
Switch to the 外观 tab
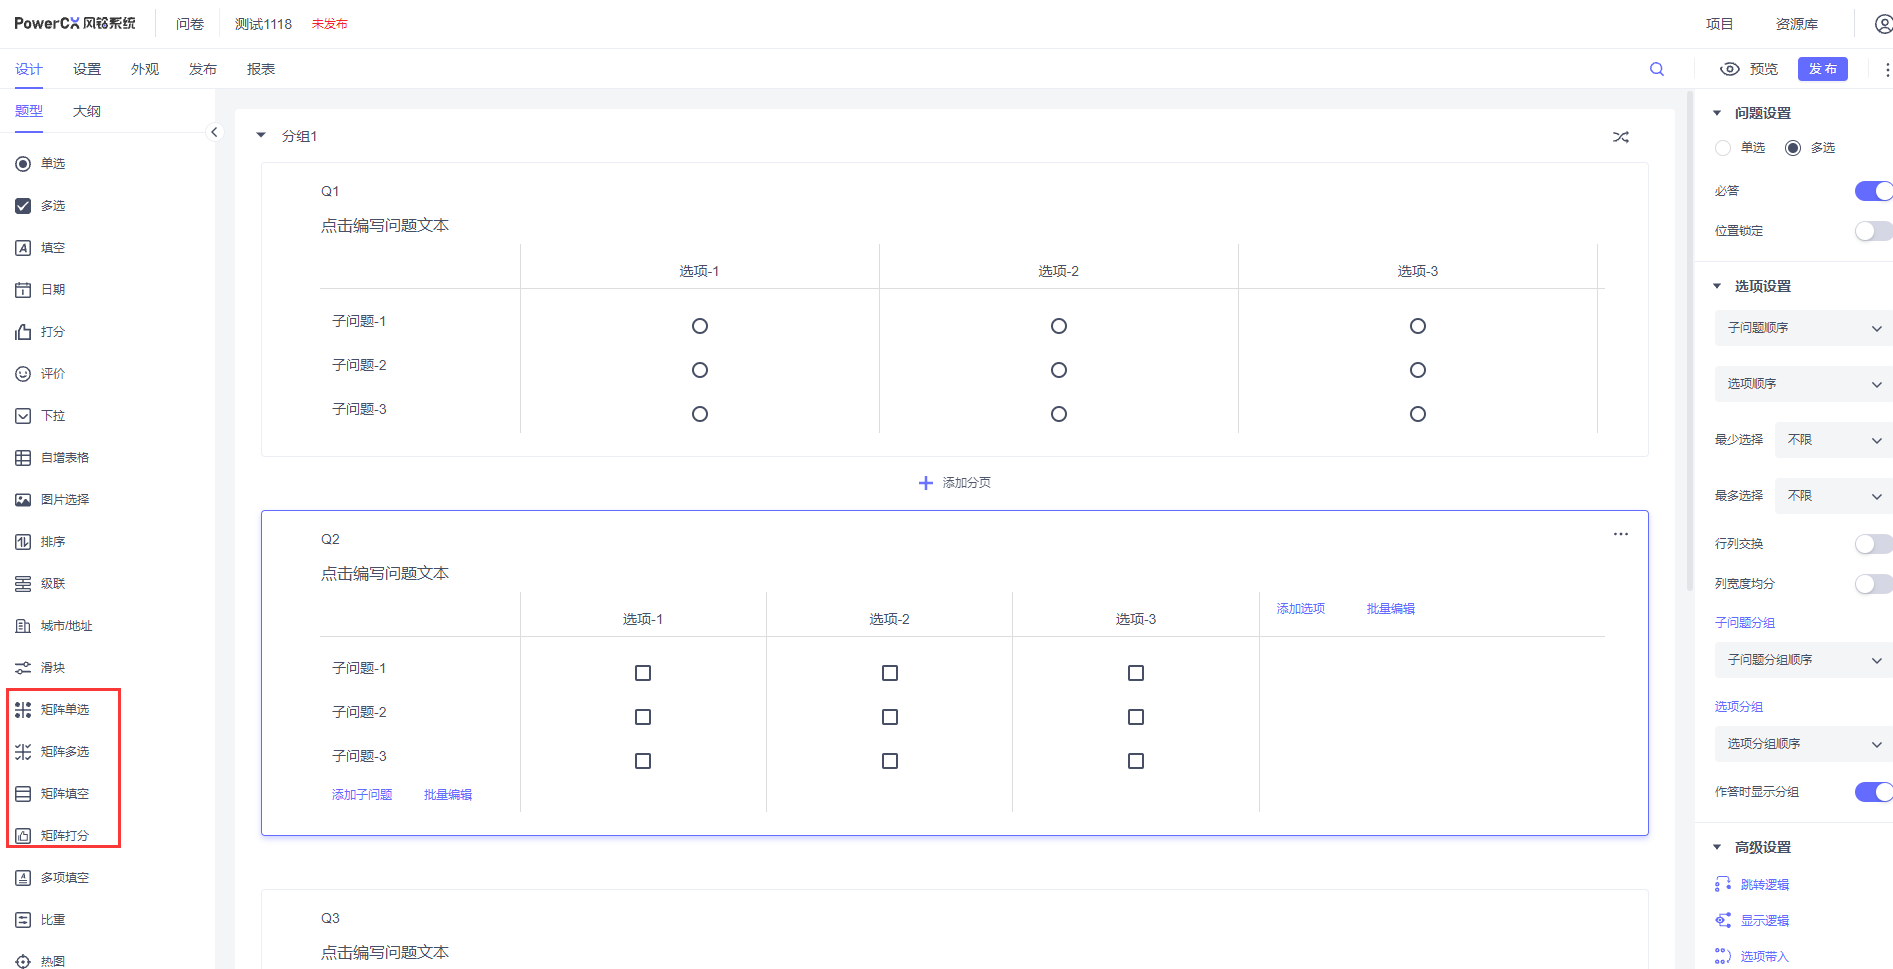pos(145,69)
